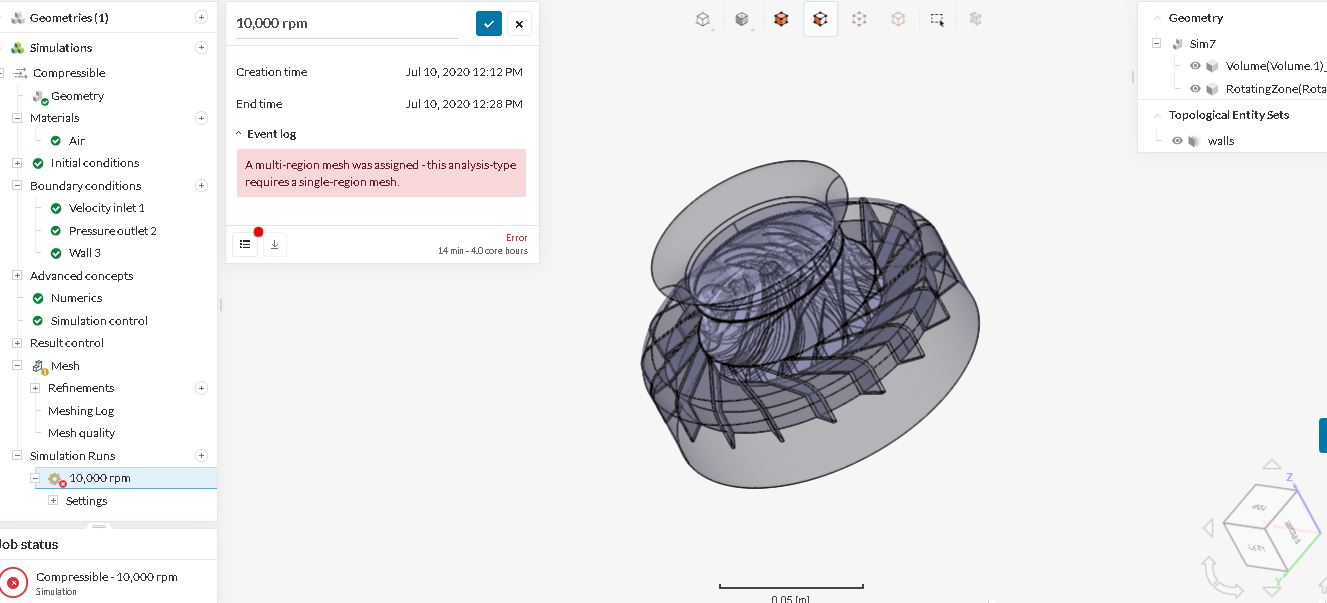Collapse the Simulation Runs node

pos(17,456)
